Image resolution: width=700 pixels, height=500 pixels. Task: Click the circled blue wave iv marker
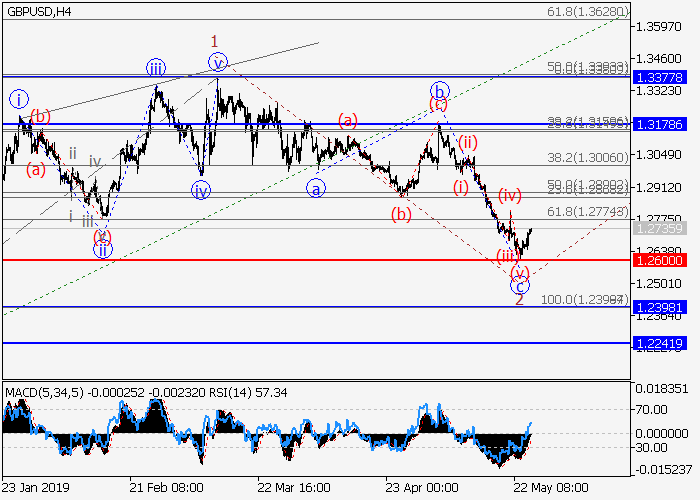(201, 190)
